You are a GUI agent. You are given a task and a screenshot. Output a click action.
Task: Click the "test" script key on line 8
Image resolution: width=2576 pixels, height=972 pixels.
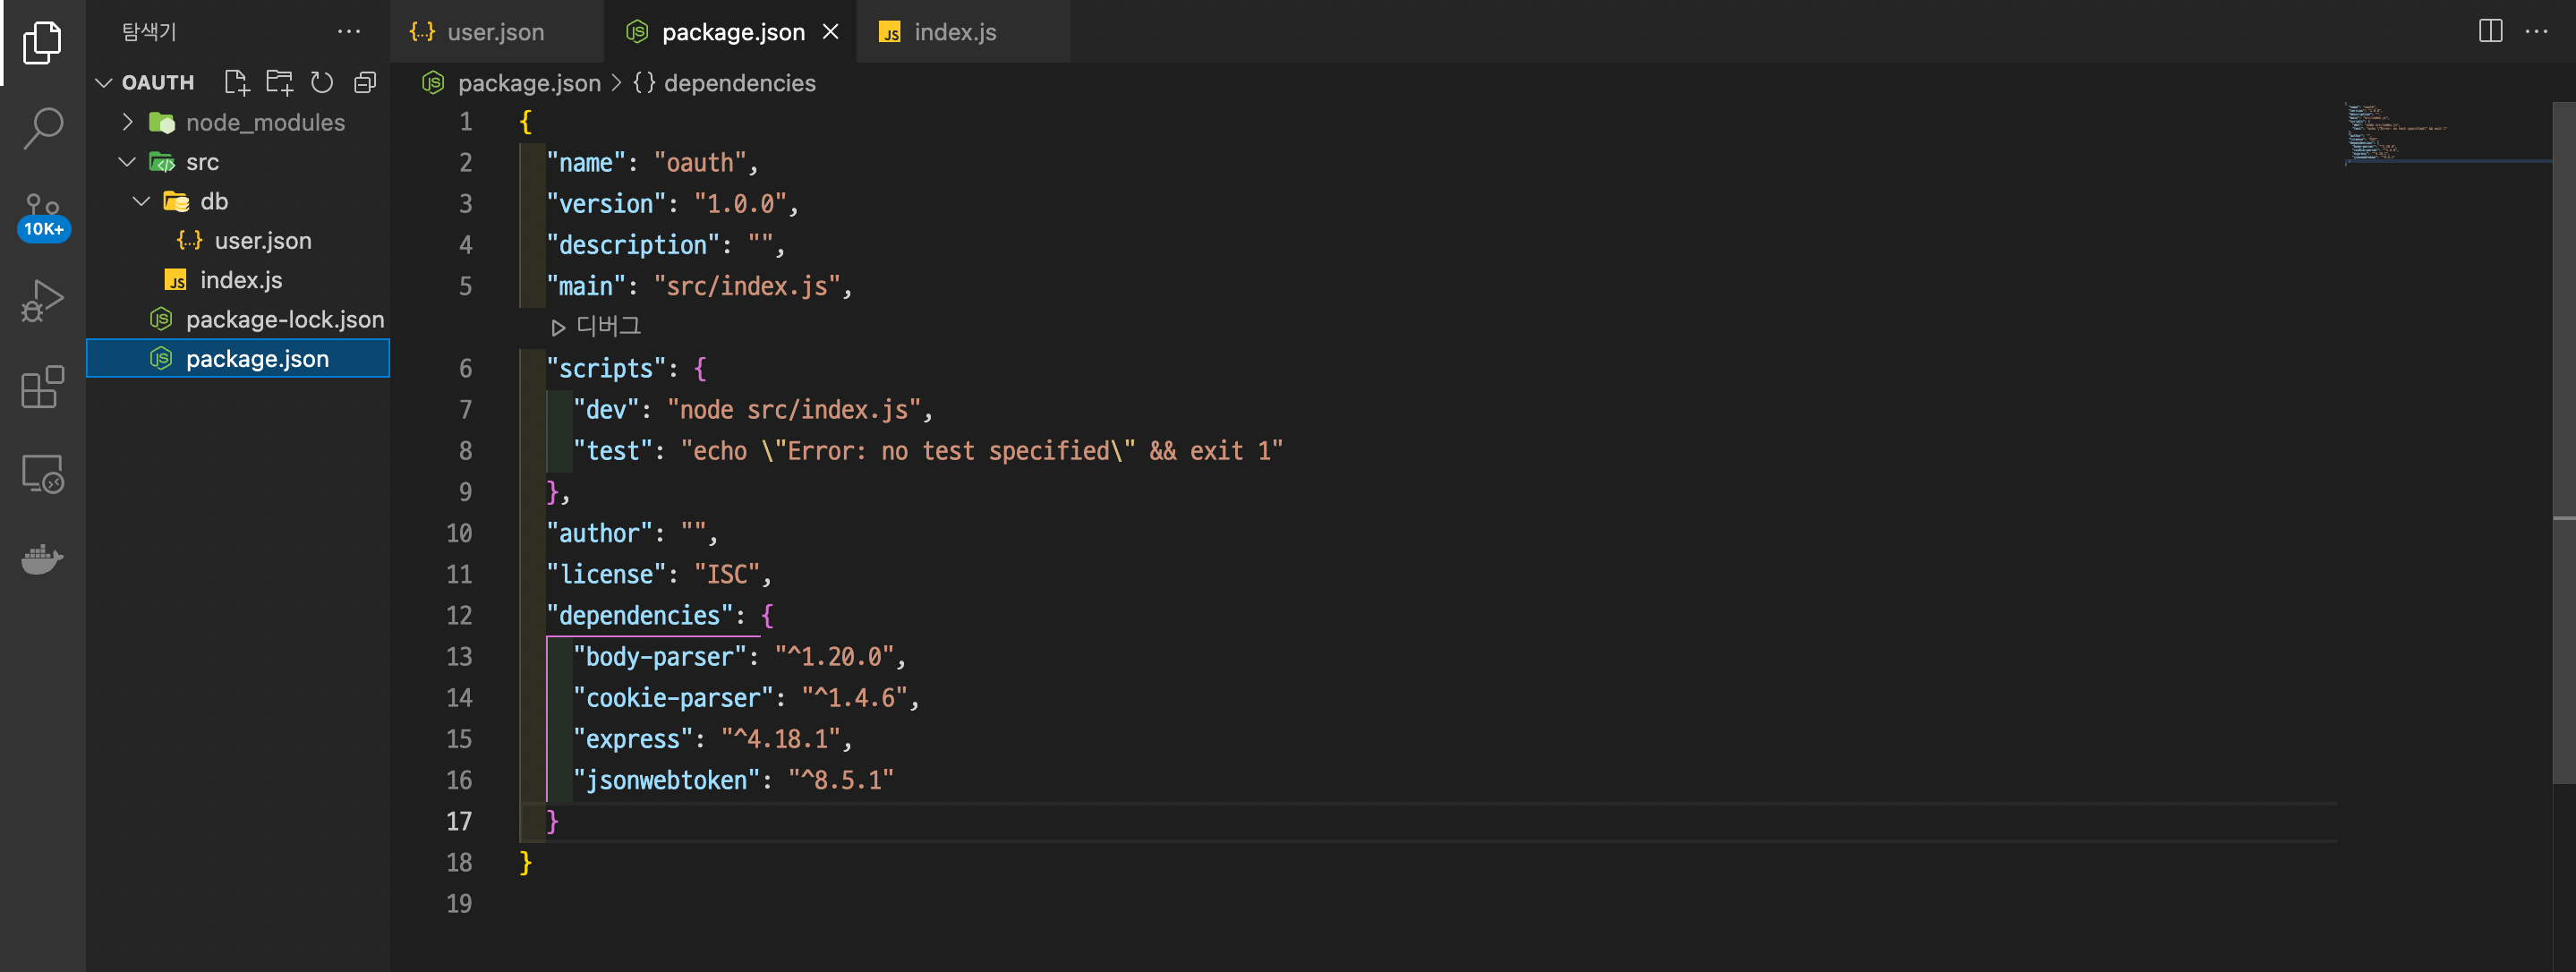pos(613,450)
